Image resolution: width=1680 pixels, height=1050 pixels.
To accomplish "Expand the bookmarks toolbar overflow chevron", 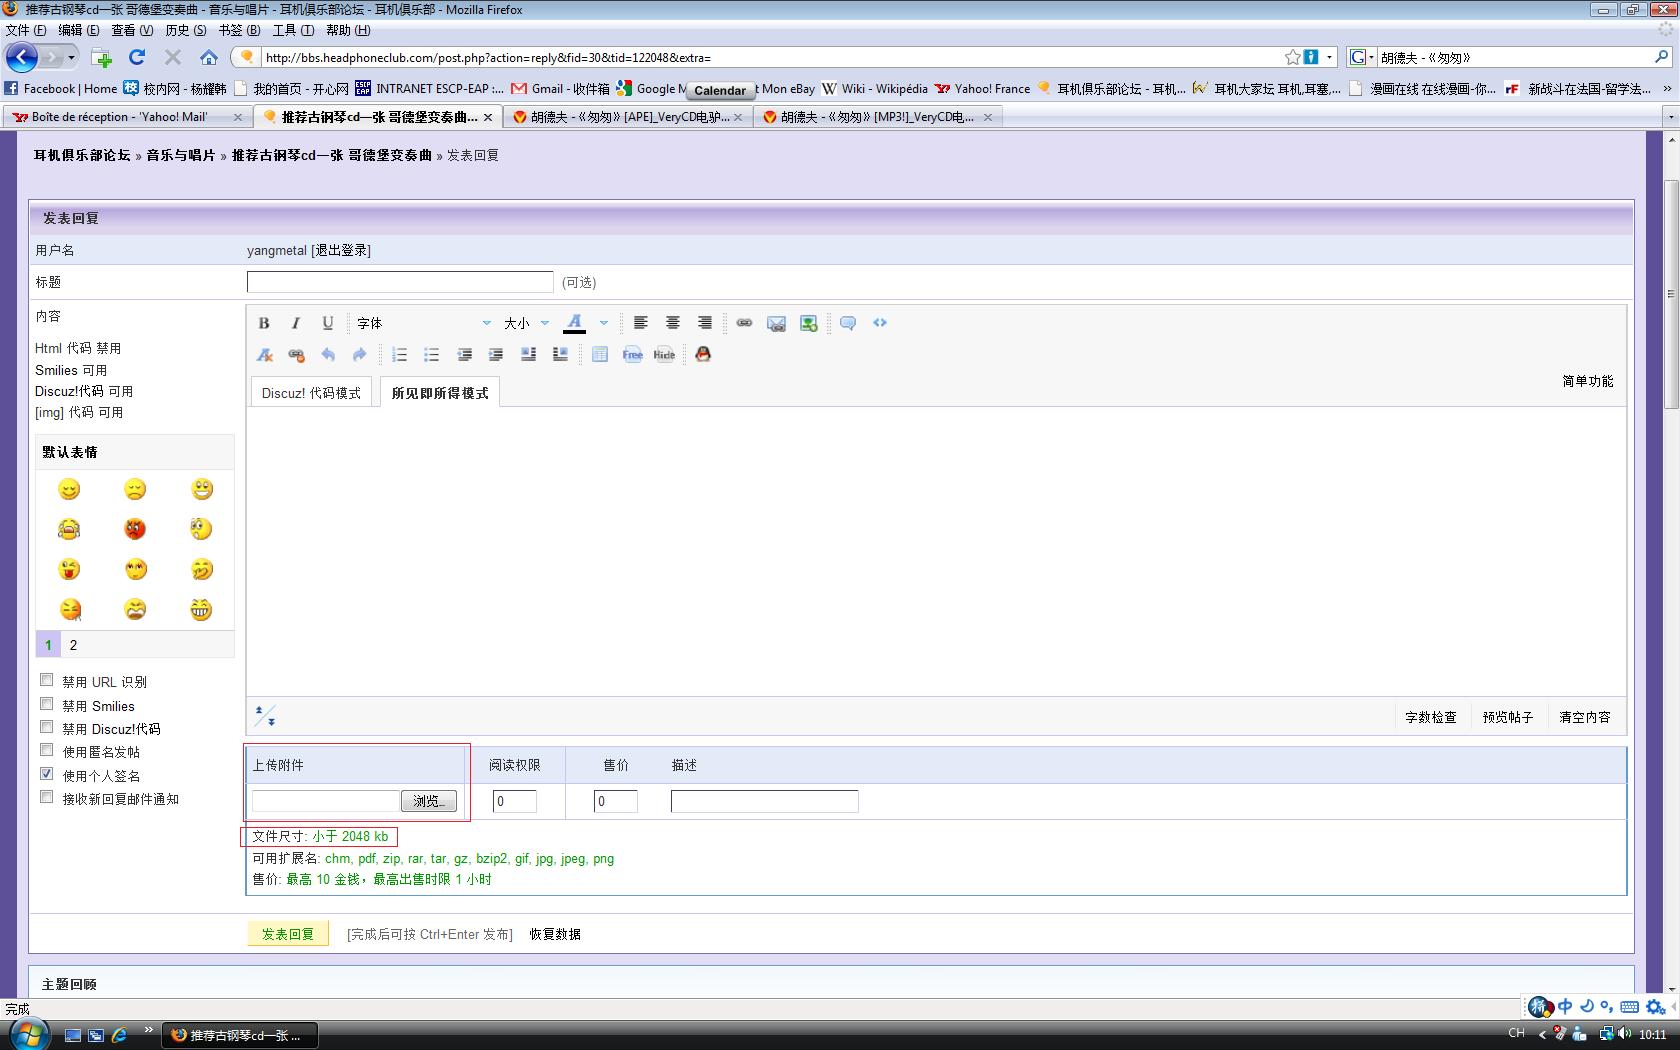I will [x=1667, y=89].
